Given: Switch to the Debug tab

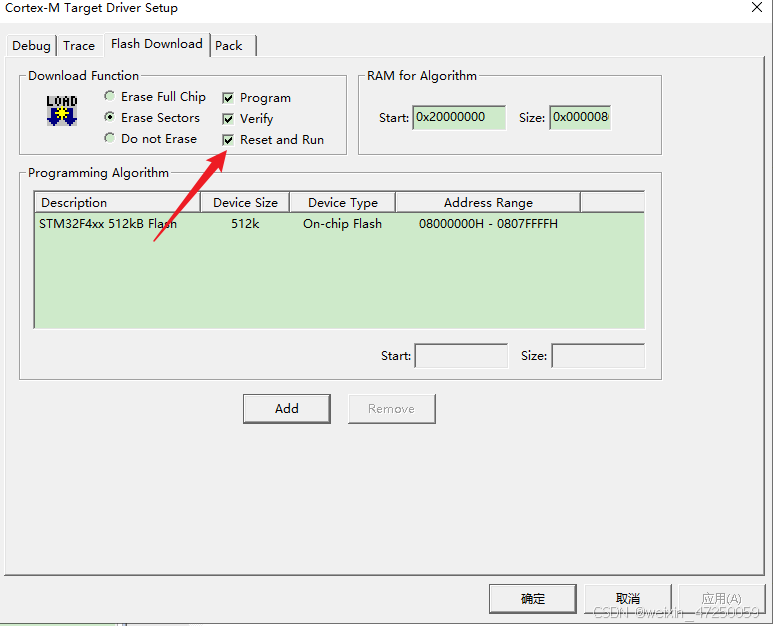Looking at the screenshot, I should click(x=31, y=46).
